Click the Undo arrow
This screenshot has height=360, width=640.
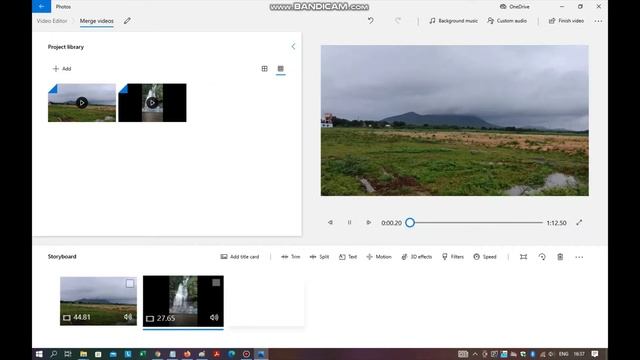point(371,20)
